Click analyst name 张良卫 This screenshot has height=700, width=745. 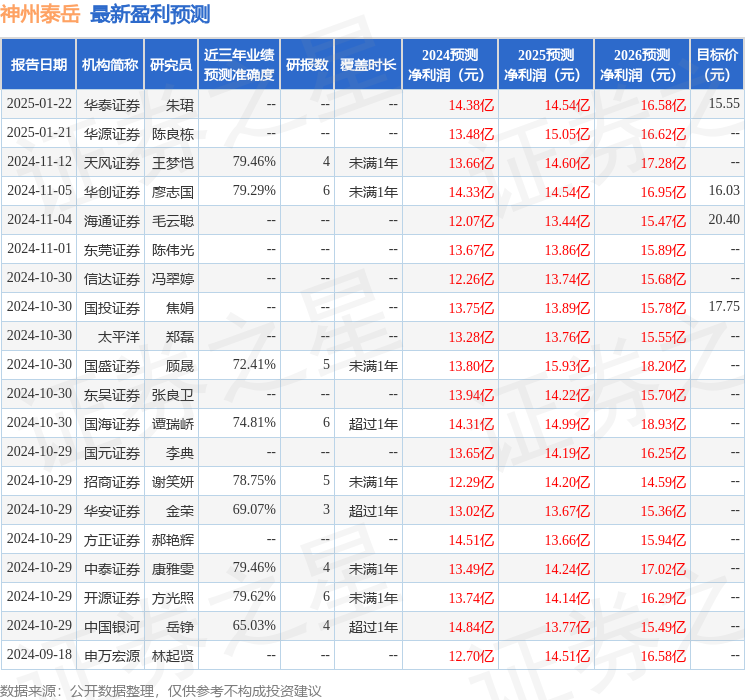point(173,395)
